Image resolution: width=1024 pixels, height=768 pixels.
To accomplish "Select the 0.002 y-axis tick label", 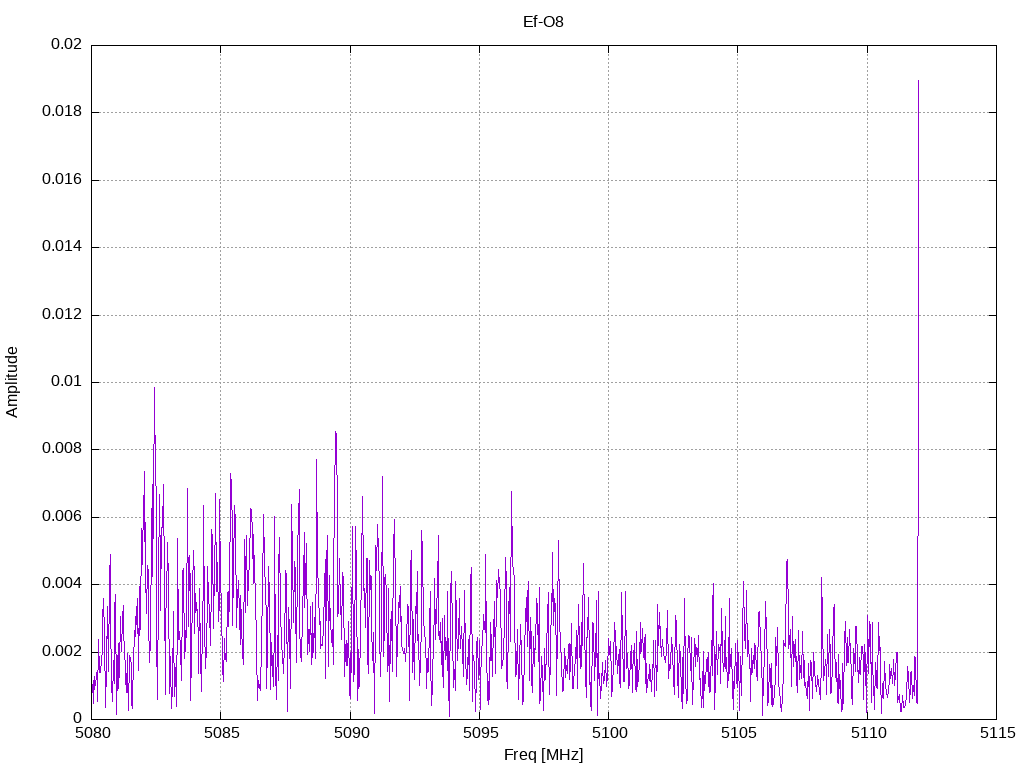I will (x=62, y=652).
